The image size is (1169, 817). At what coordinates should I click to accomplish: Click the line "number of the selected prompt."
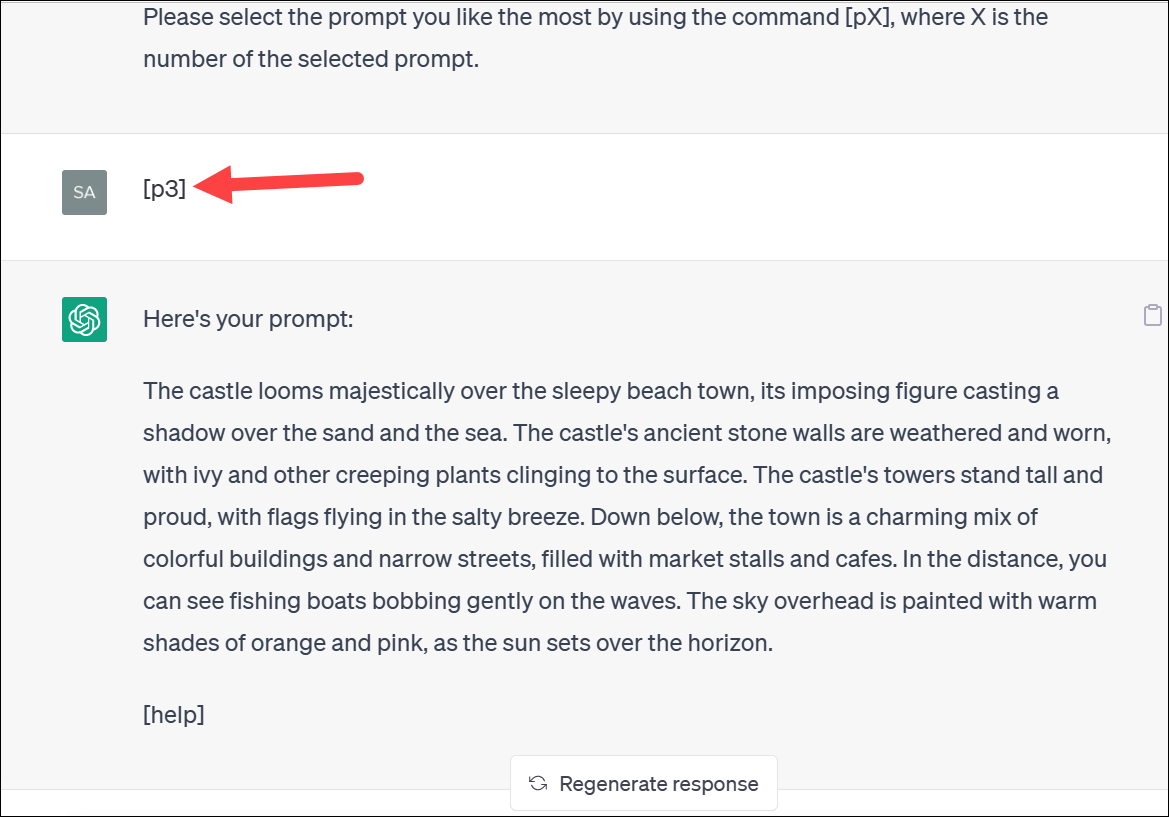[311, 59]
